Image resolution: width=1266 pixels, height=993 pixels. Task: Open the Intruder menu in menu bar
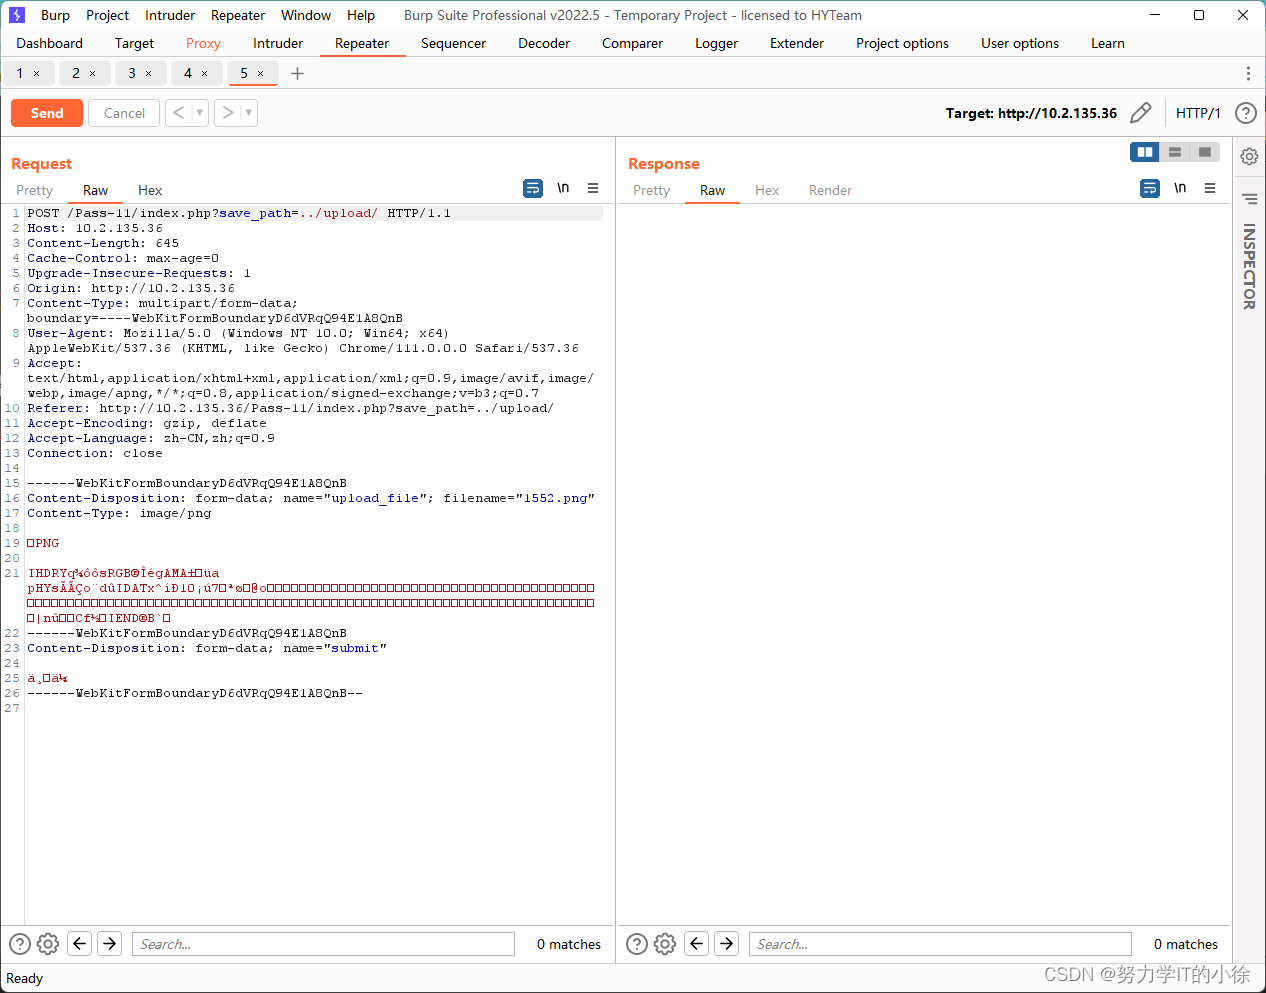click(x=170, y=15)
